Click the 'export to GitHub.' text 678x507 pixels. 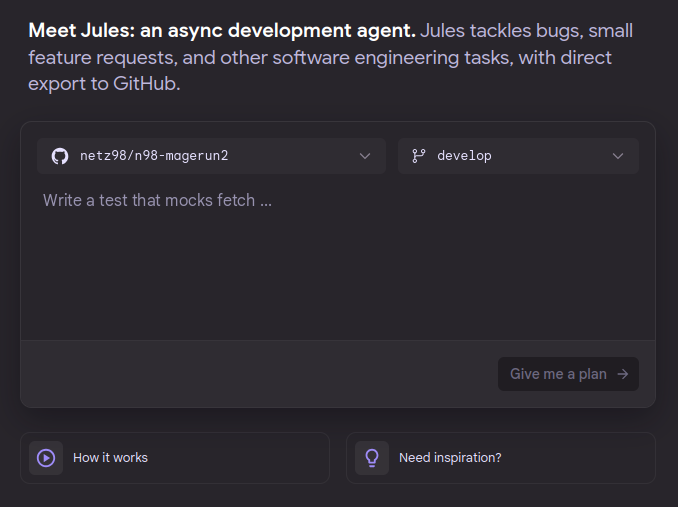tap(104, 84)
